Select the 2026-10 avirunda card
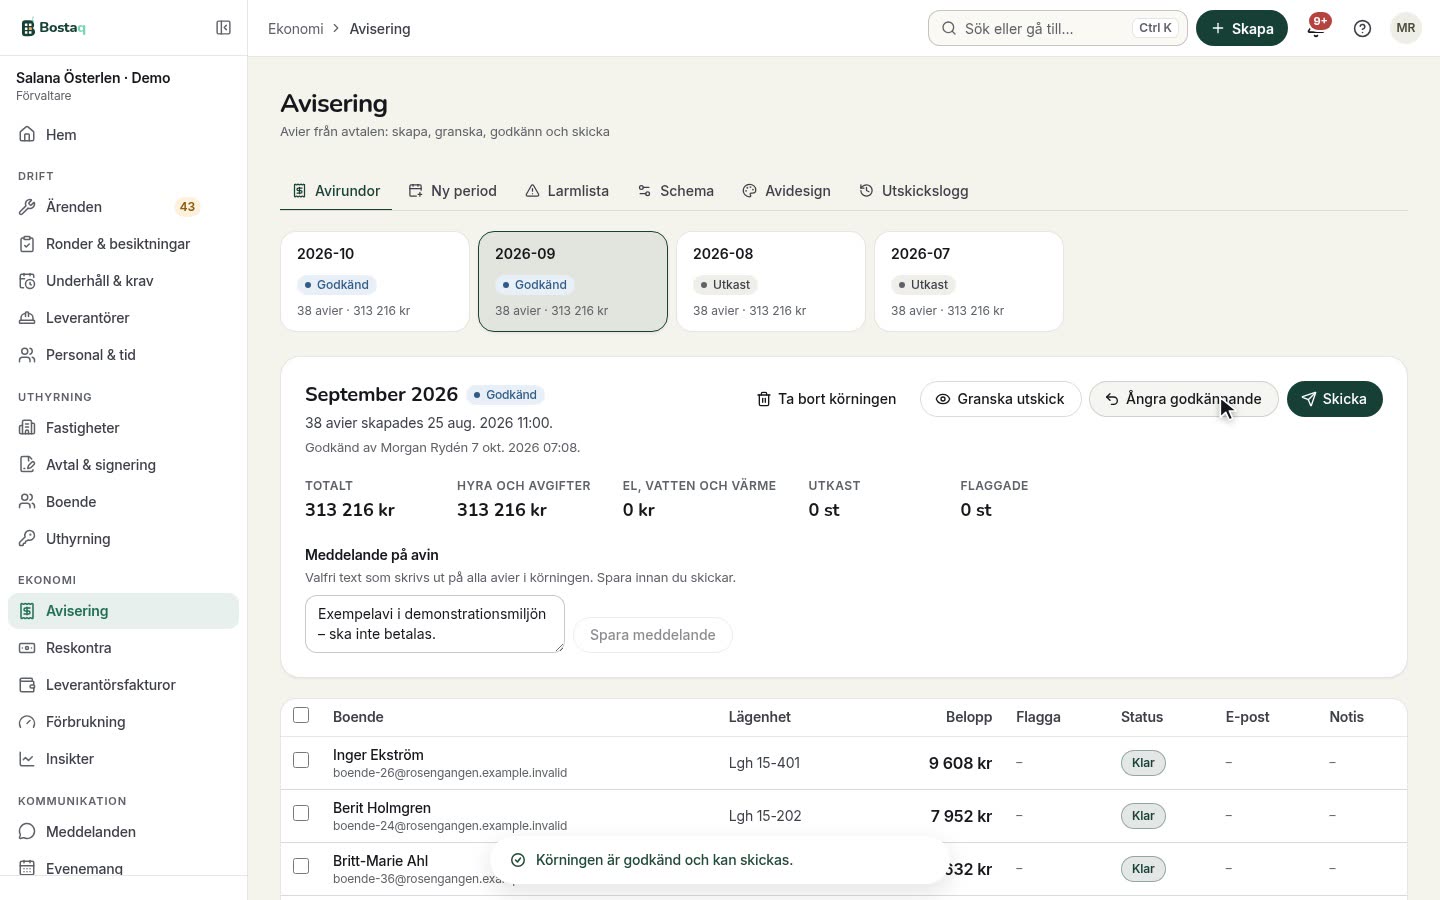The height and width of the screenshot is (900, 1440). click(375, 281)
